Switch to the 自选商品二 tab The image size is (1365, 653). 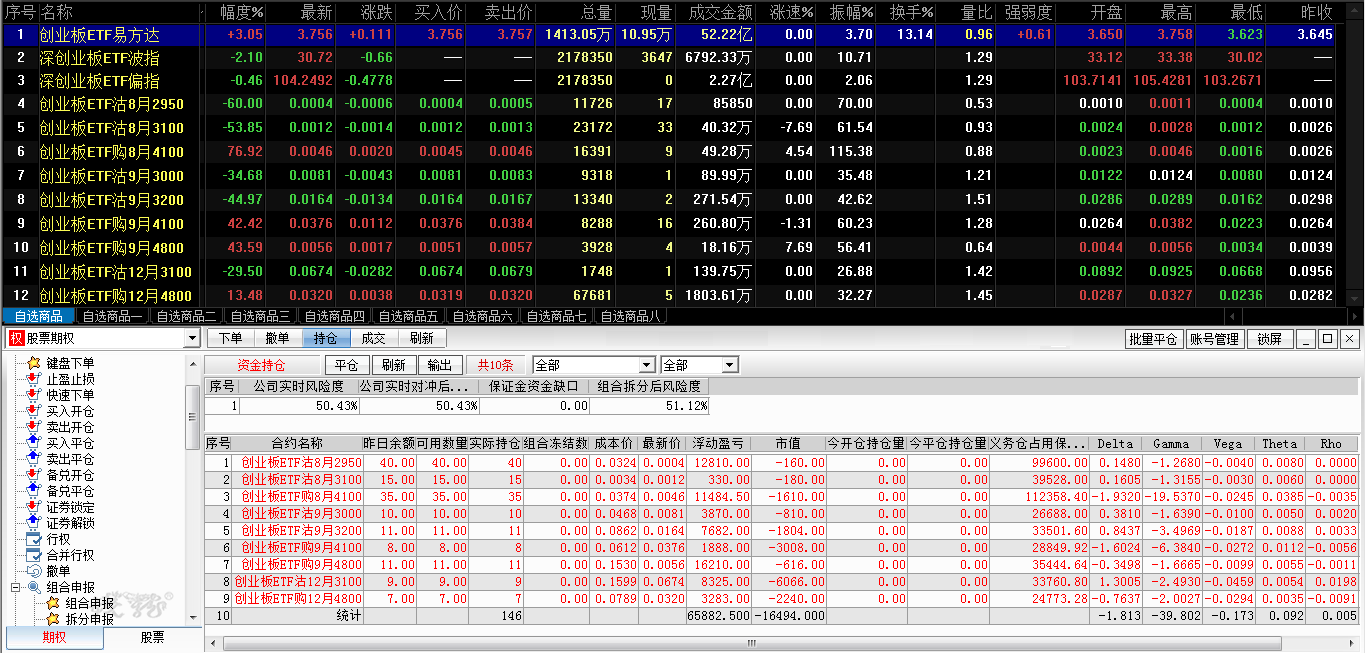coord(186,316)
